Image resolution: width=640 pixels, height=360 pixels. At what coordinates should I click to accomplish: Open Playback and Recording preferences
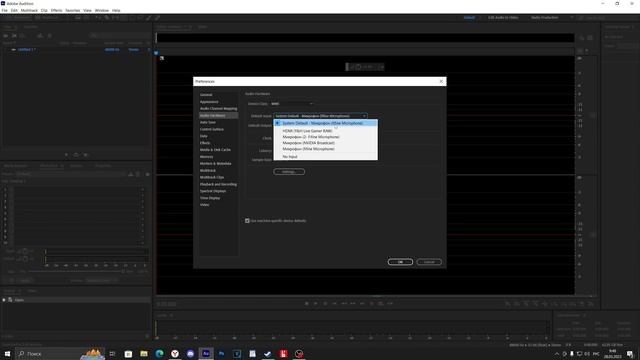[x=218, y=184]
